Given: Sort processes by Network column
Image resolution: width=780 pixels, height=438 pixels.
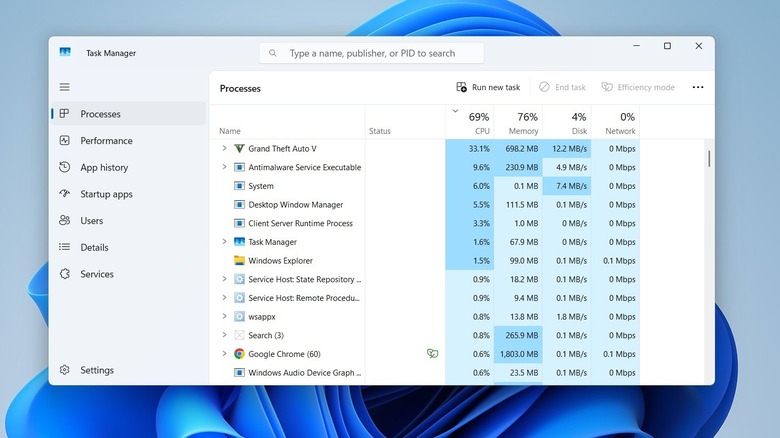Looking at the screenshot, I should click(x=616, y=122).
